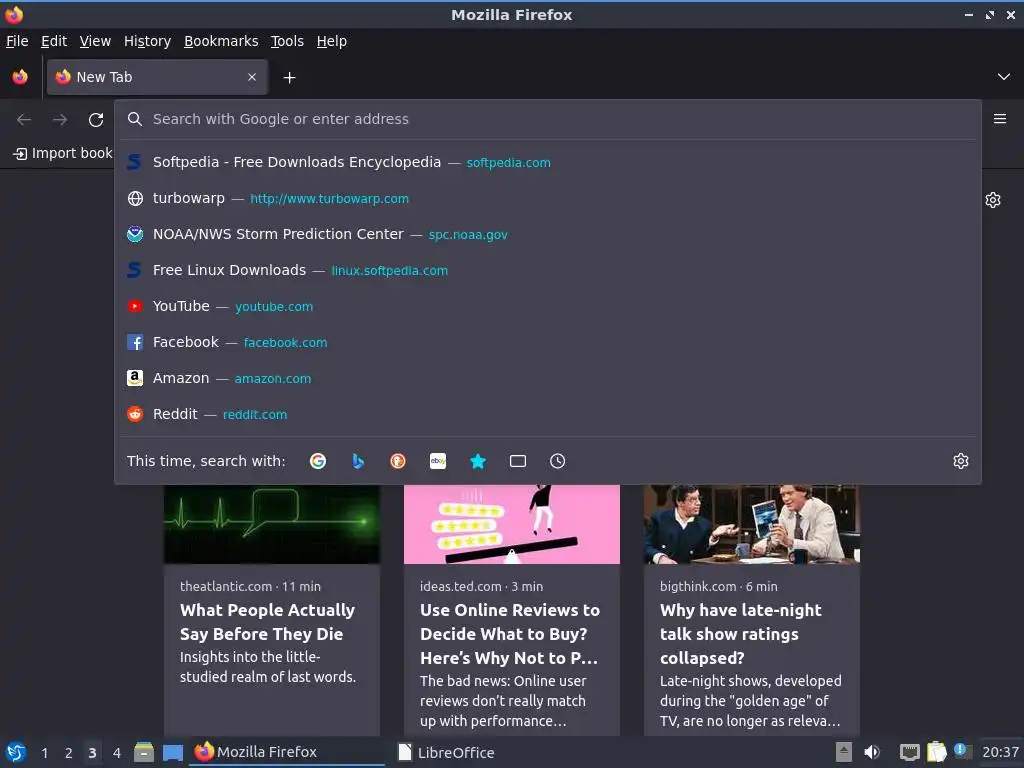Viewport: 1024px width, 768px height.
Task: Open the Tools menu
Action: (287, 41)
